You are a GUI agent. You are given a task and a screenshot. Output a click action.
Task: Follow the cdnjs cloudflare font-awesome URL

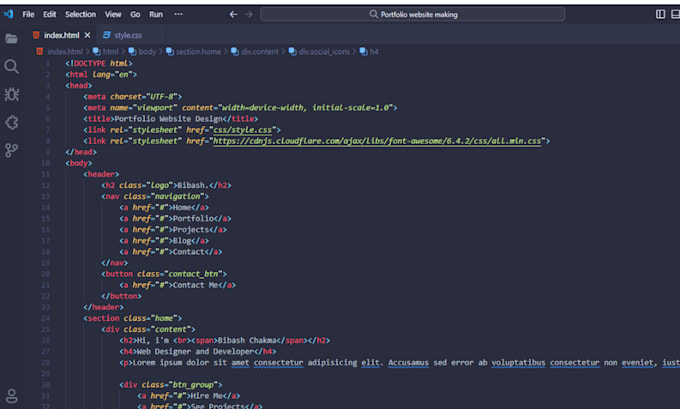point(377,141)
